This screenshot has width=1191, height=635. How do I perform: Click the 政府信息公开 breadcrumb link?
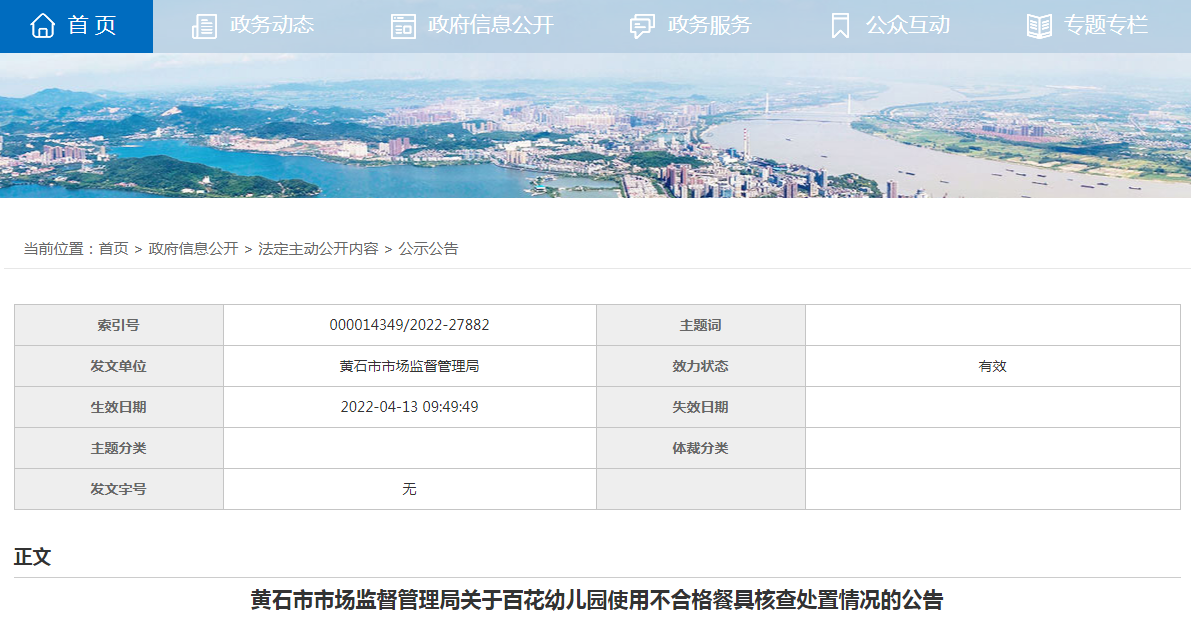click(x=194, y=249)
